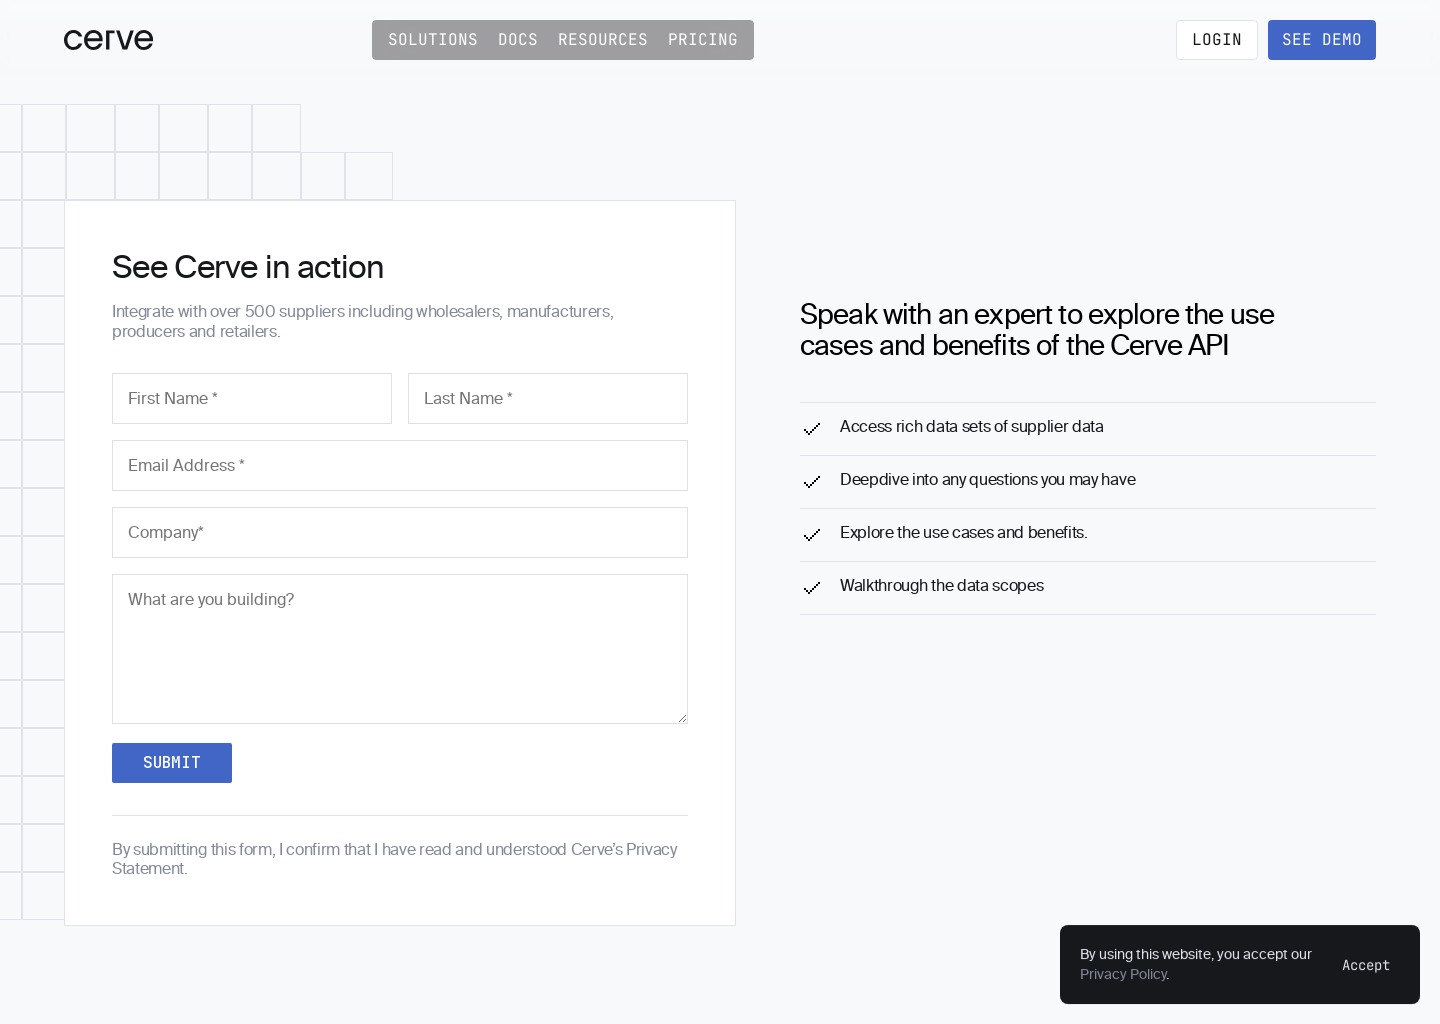
Task: Open the Solutions menu
Action: pos(433,40)
